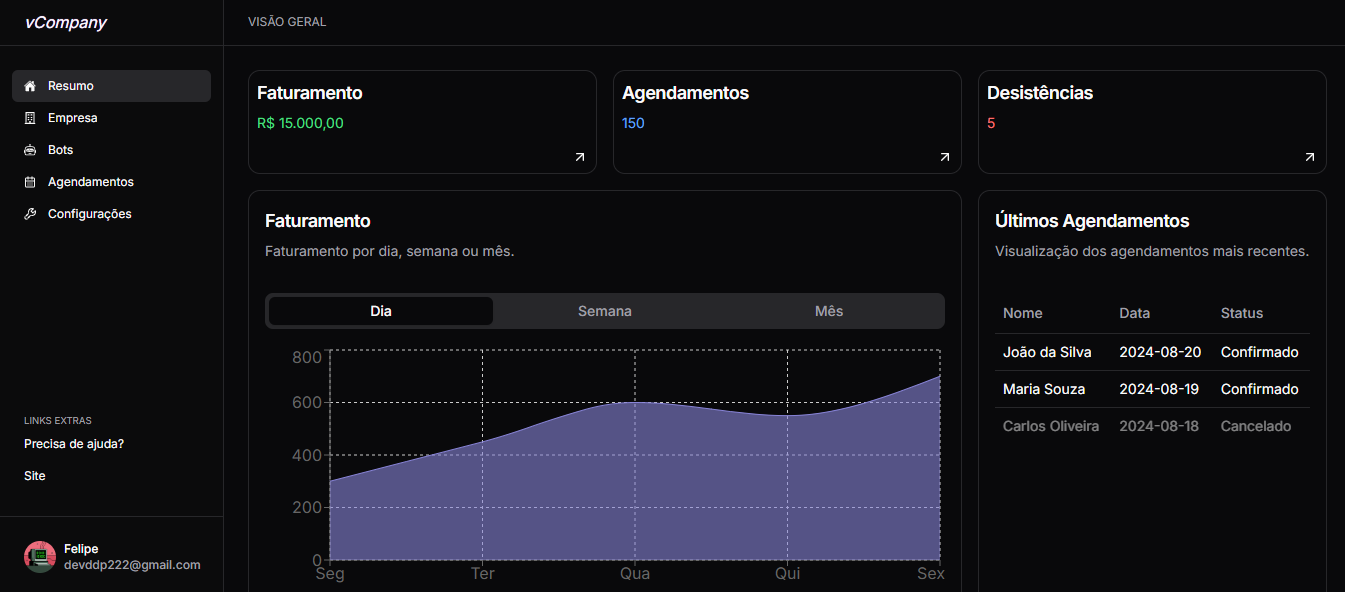Open the Bots sidebar section
The width and height of the screenshot is (1345, 592).
(111, 150)
